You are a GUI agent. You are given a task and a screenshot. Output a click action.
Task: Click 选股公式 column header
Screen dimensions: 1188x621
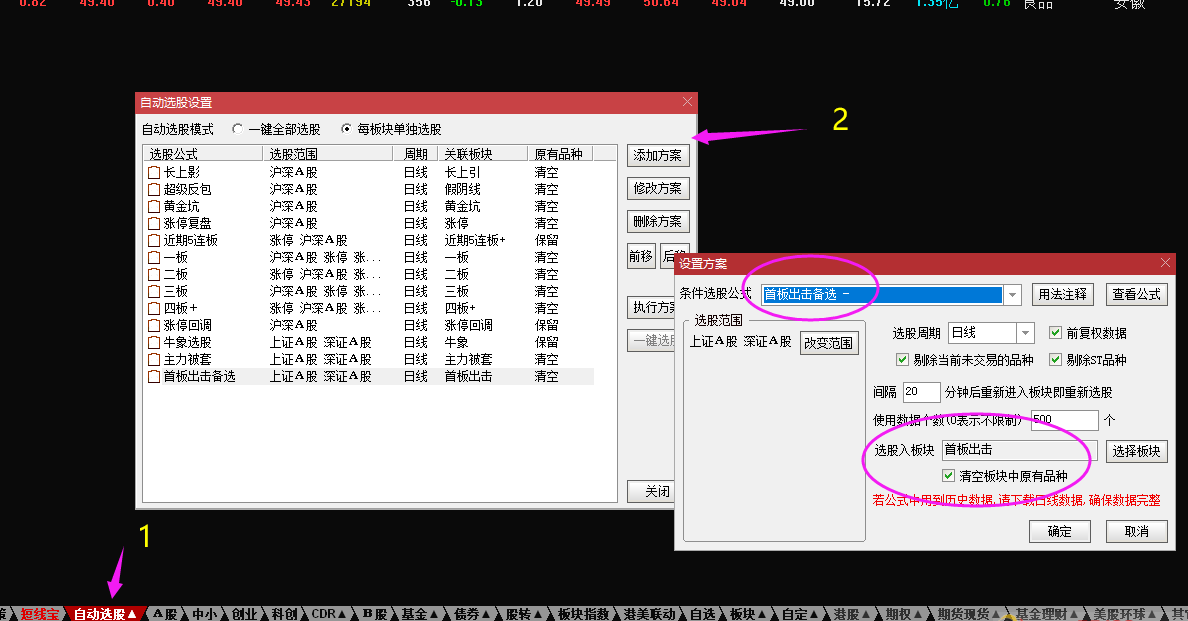tap(203, 154)
